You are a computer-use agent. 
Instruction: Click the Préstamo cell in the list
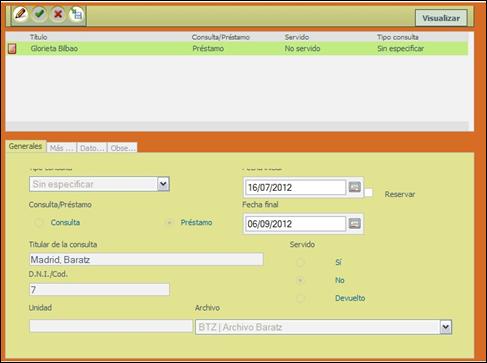coord(208,49)
